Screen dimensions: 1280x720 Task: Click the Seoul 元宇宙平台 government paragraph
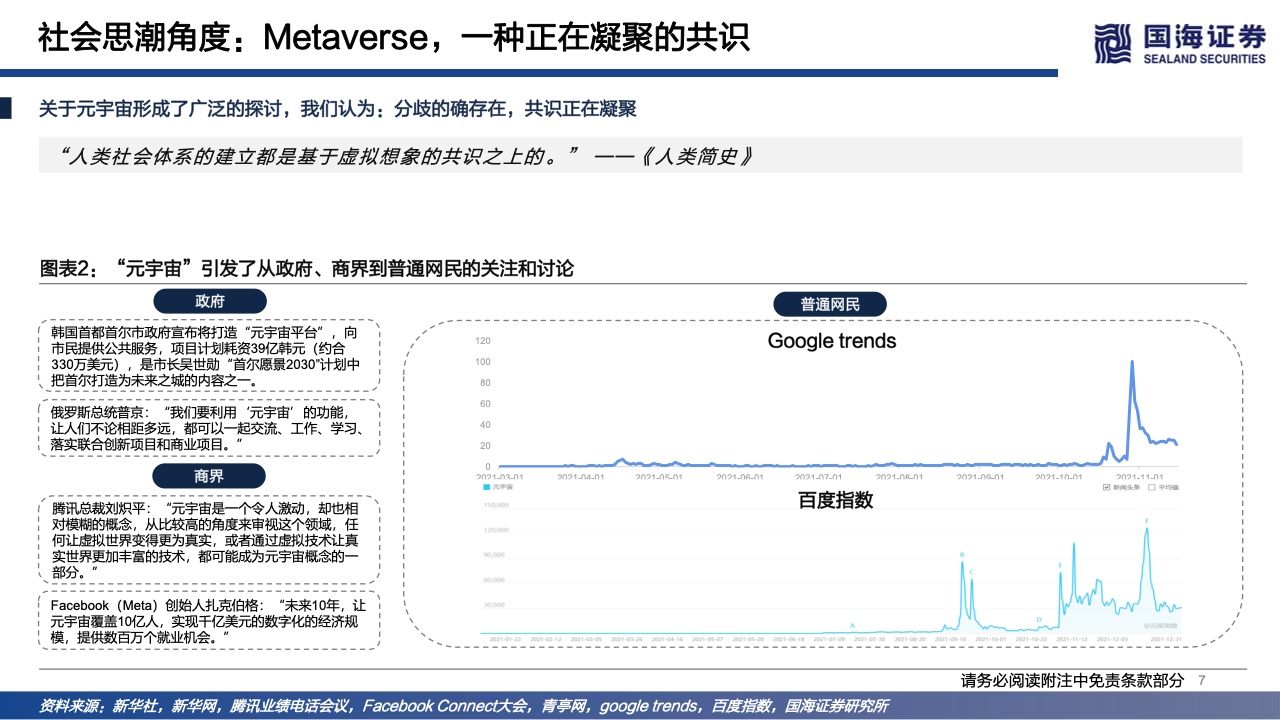pos(210,355)
